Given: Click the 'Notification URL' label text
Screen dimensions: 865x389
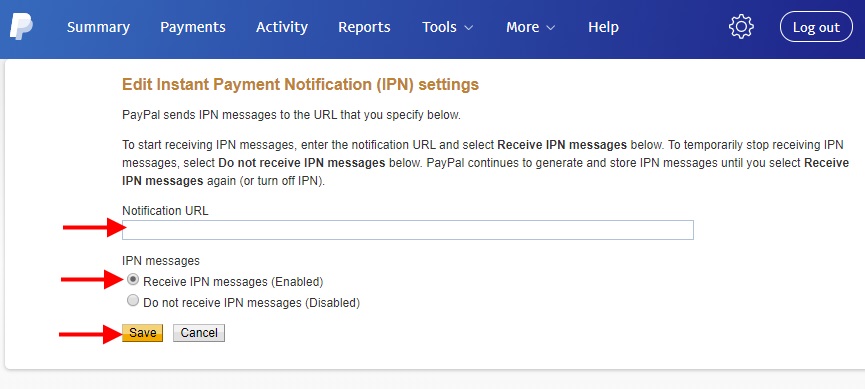Looking at the screenshot, I should point(165,211).
